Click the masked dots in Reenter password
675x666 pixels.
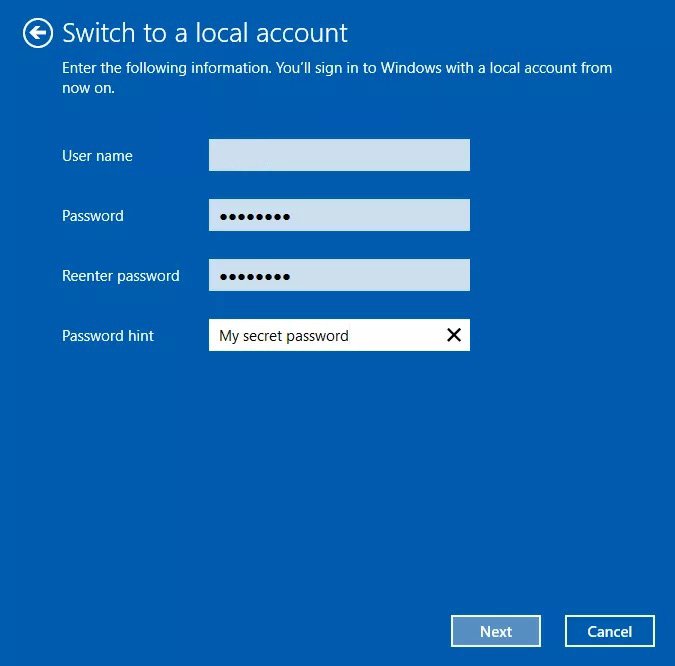pyautogui.click(x=254, y=276)
